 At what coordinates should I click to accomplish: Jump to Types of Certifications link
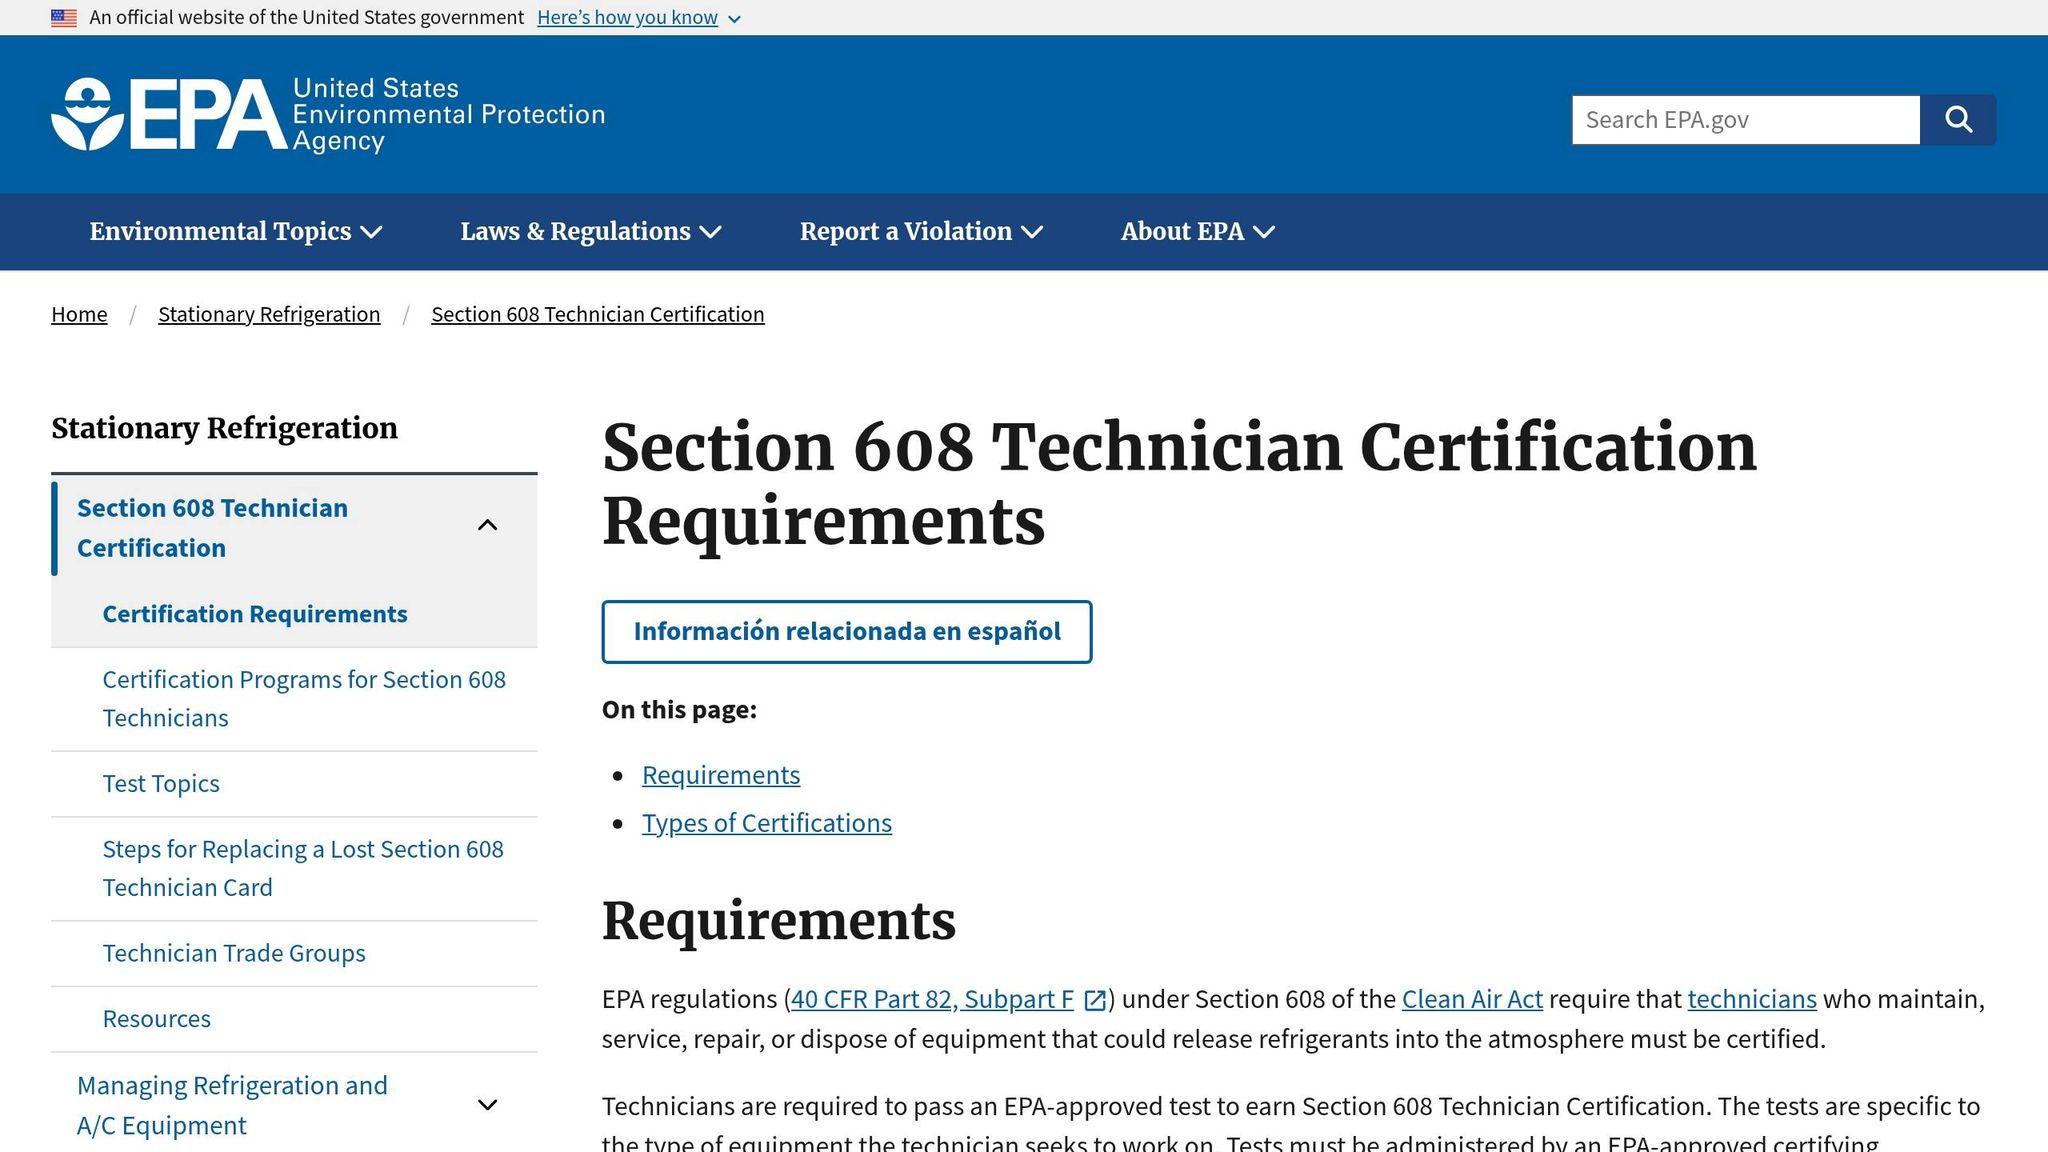tap(767, 823)
